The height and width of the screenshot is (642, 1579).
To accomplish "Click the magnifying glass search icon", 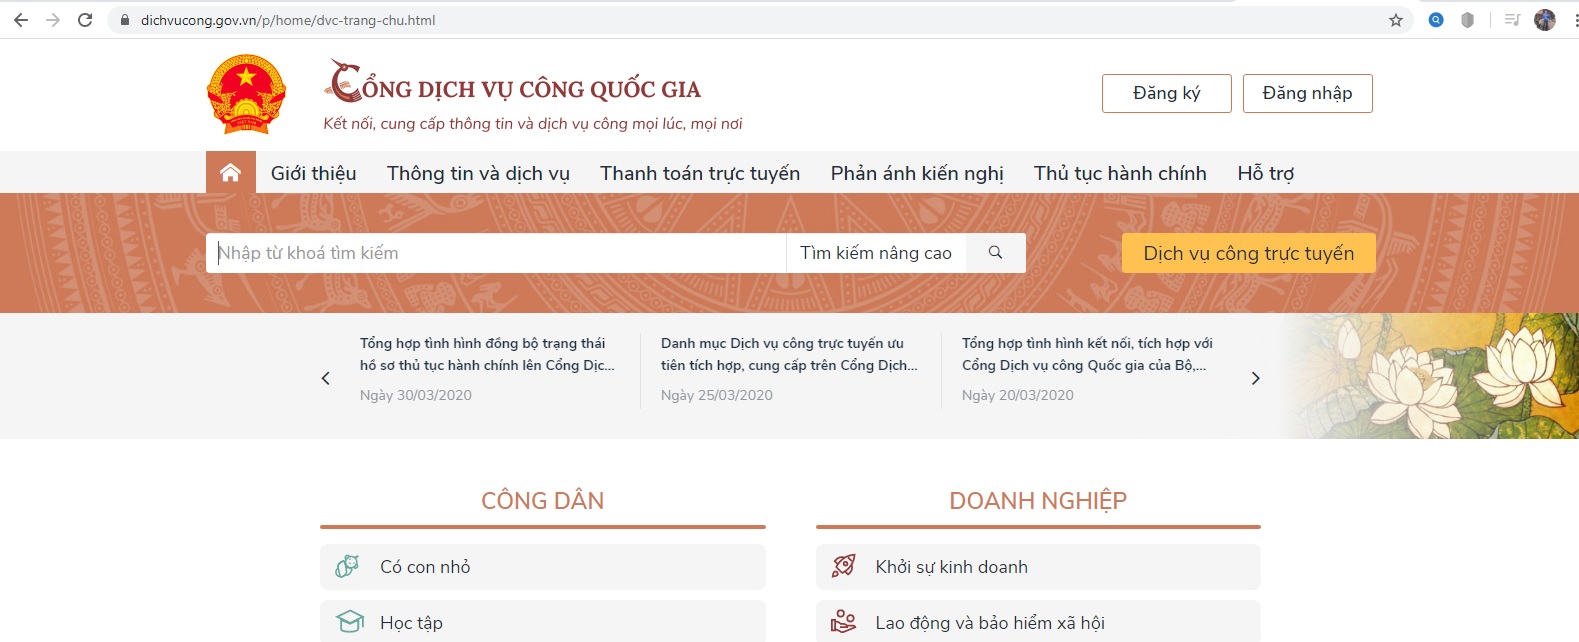I will coord(995,253).
